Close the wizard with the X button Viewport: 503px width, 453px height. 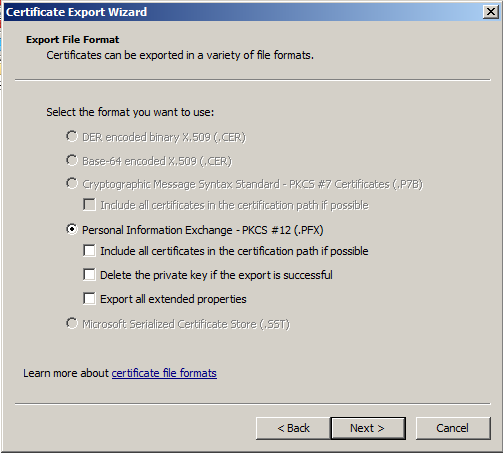pyautogui.click(x=491, y=12)
